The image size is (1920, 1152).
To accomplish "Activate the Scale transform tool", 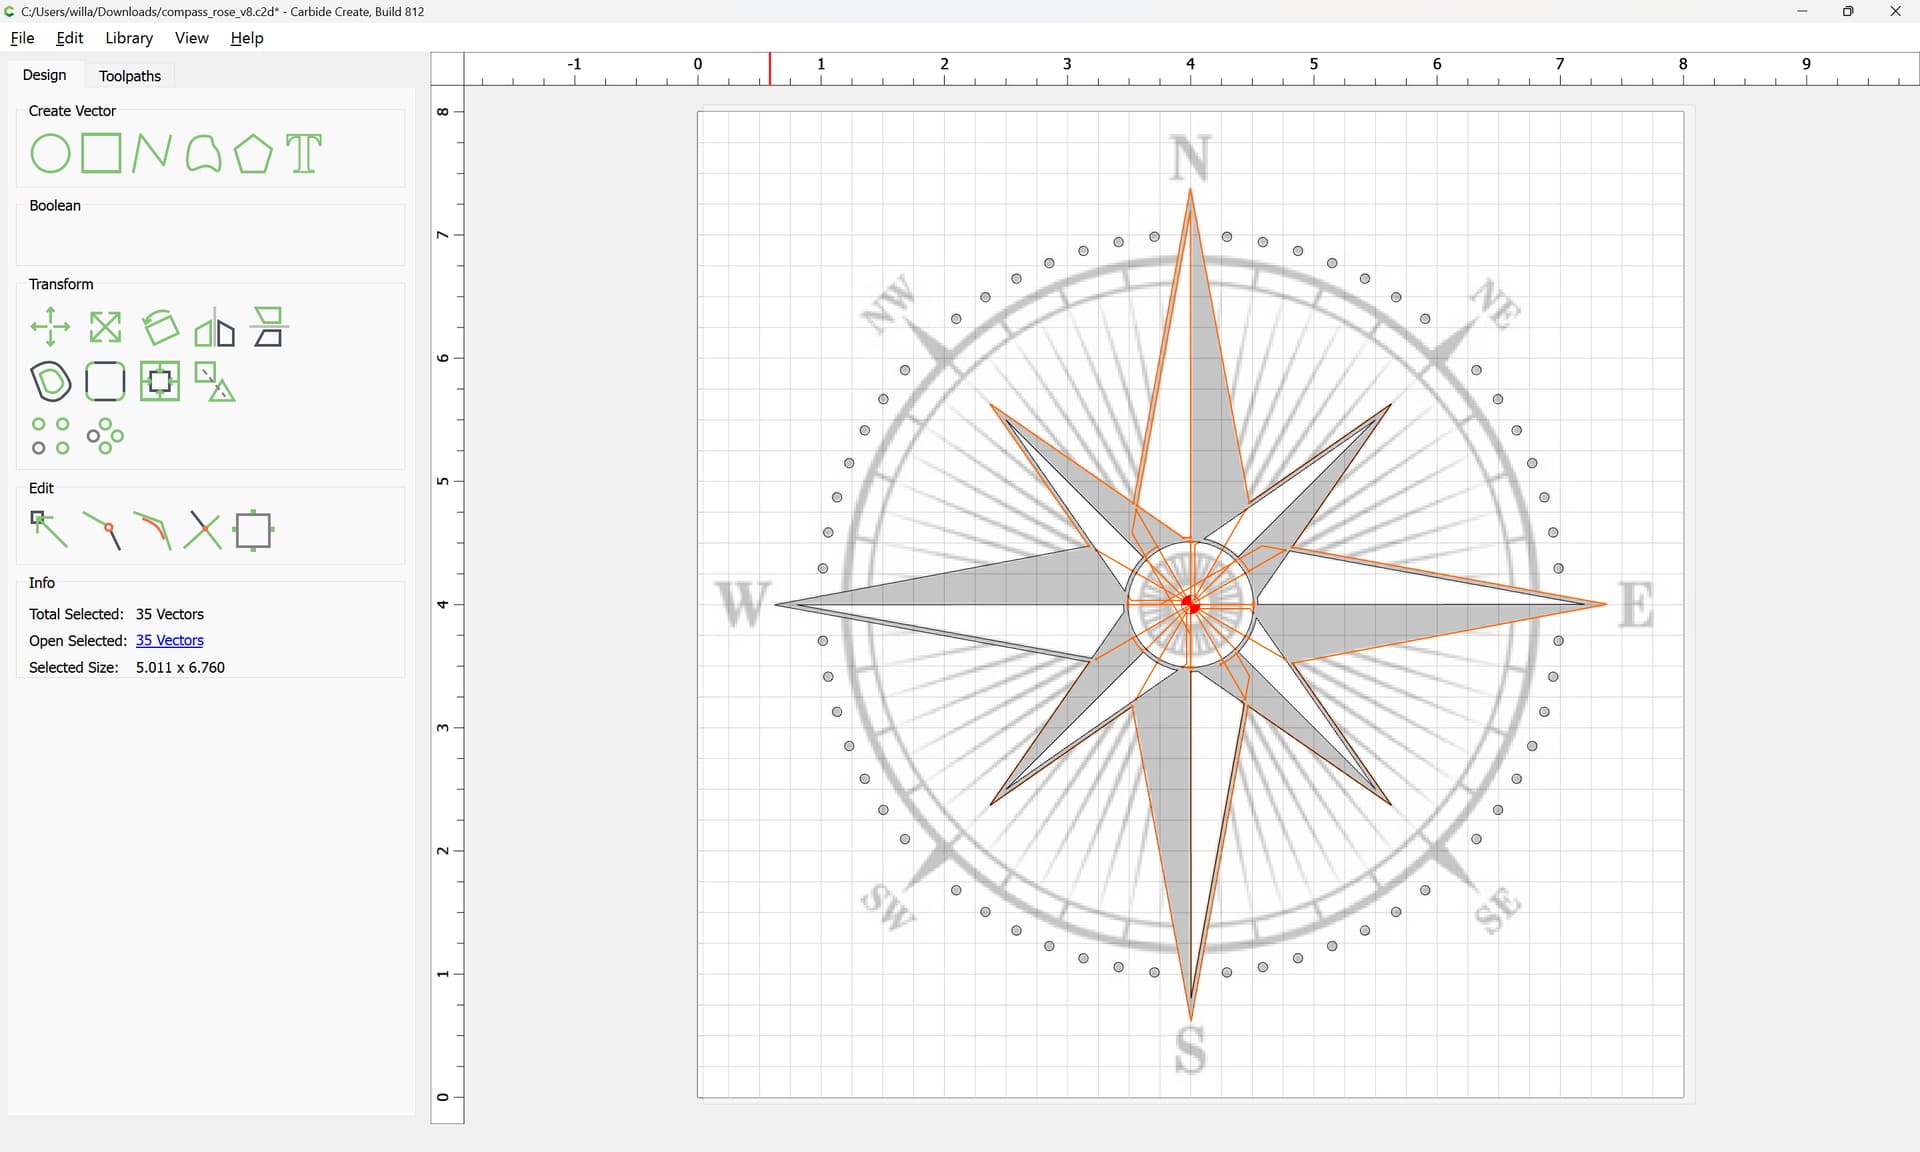I will coord(105,327).
